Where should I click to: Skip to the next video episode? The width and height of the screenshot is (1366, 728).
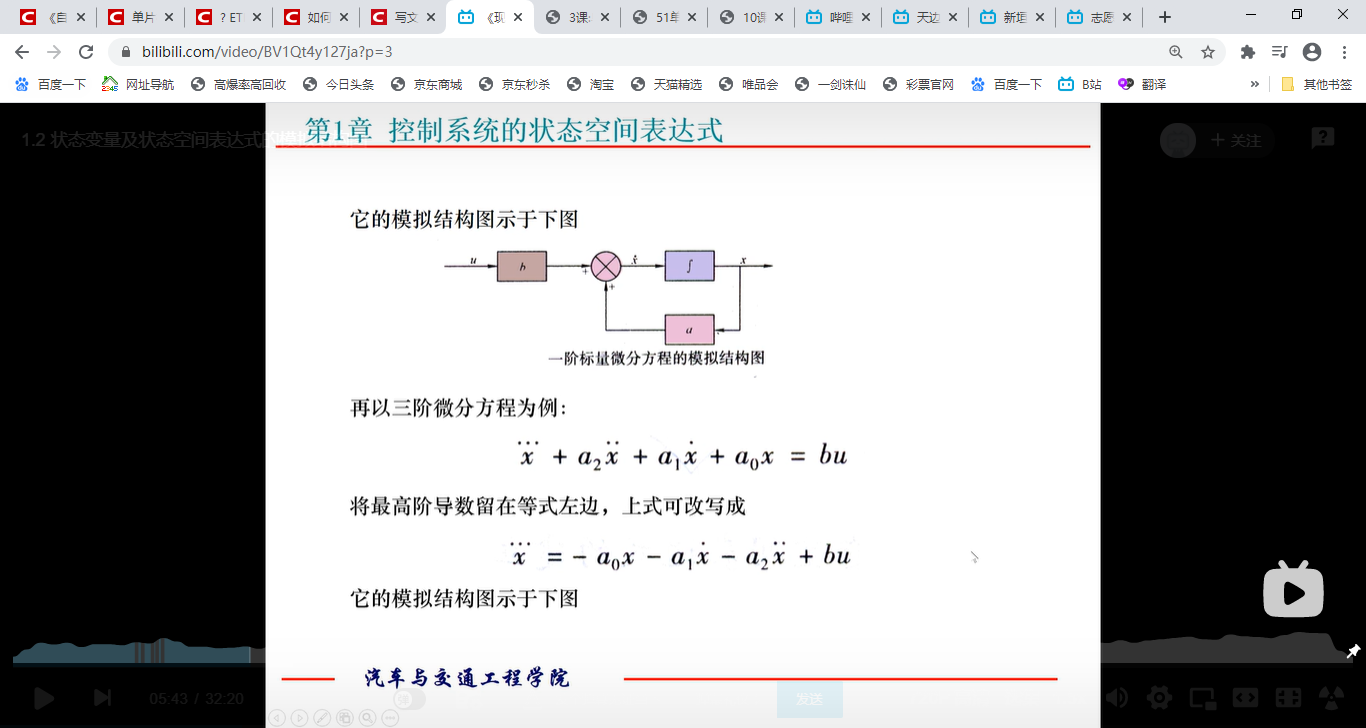click(x=102, y=698)
